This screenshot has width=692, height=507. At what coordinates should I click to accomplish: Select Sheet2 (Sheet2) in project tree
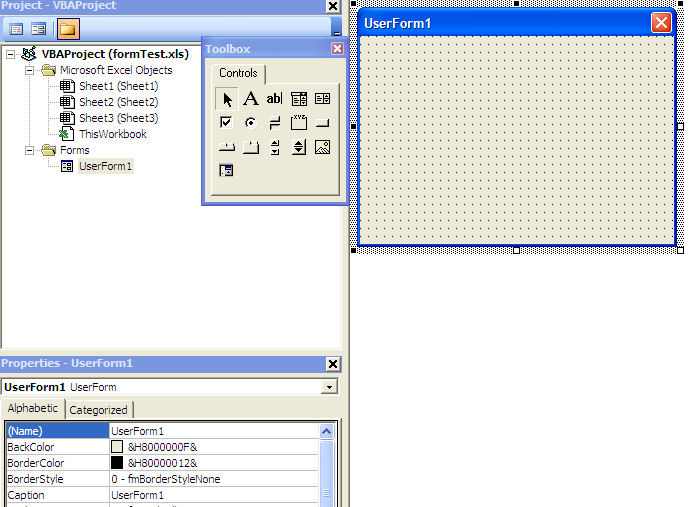coord(119,102)
